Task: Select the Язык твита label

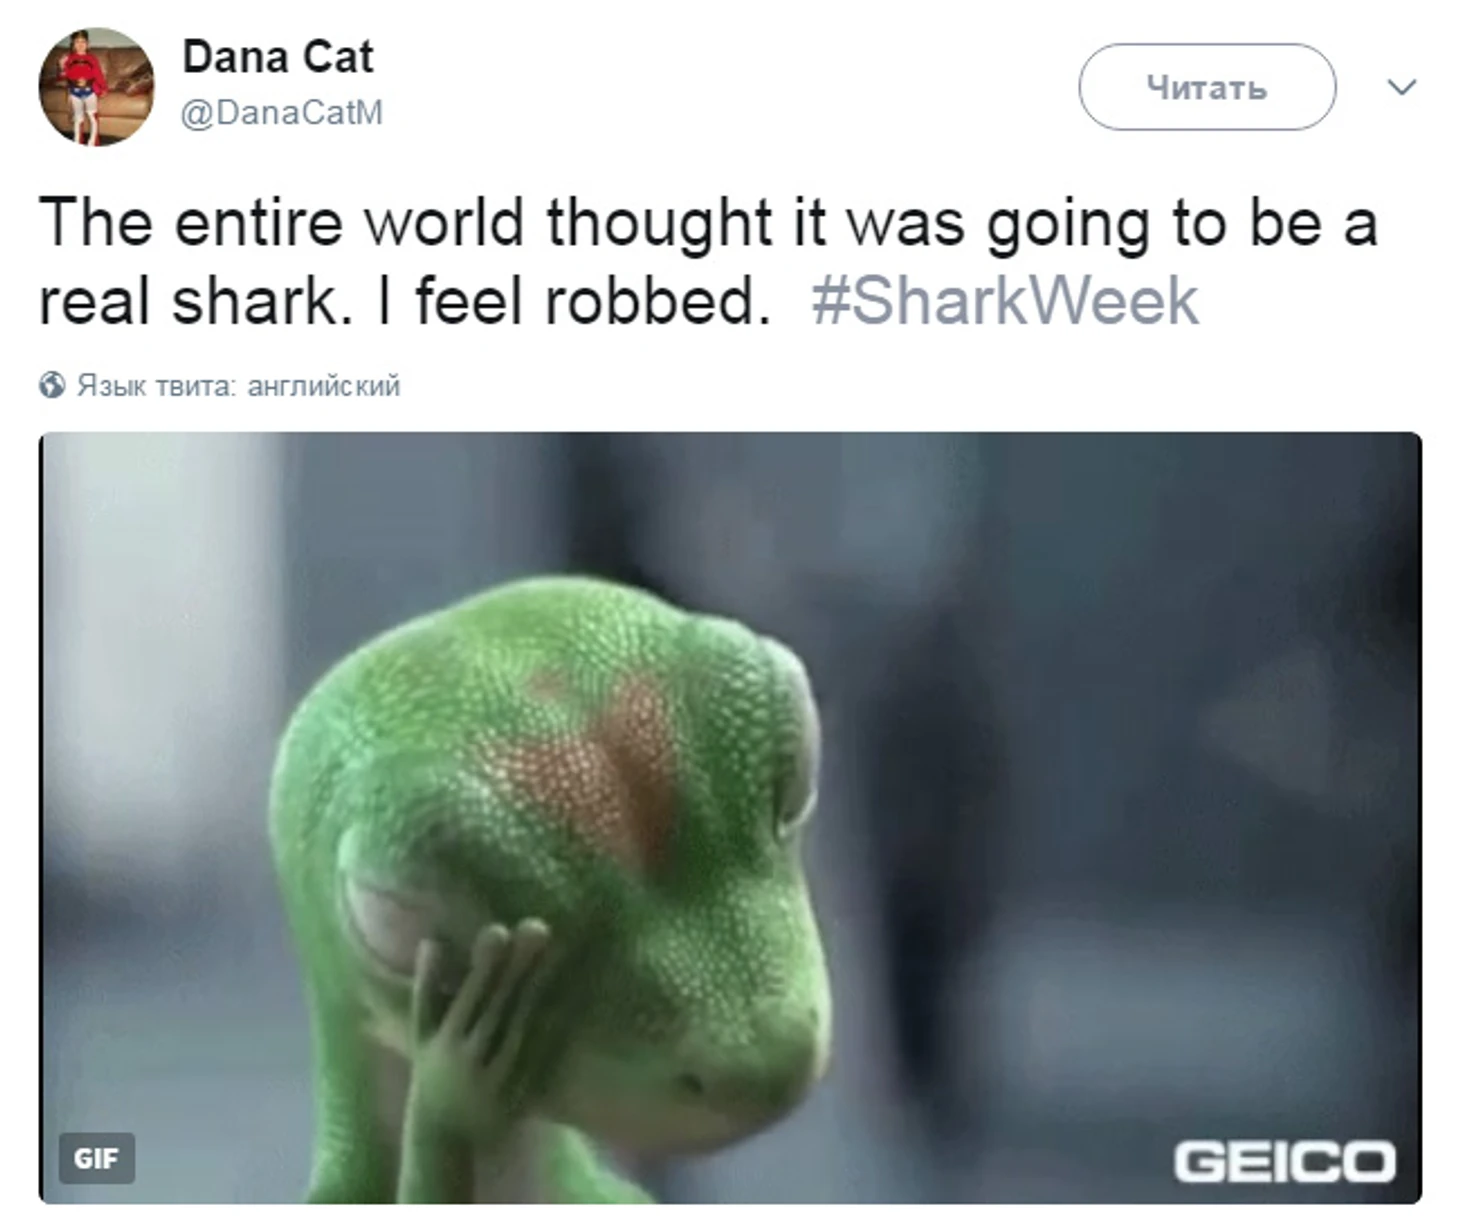Action: tap(156, 385)
